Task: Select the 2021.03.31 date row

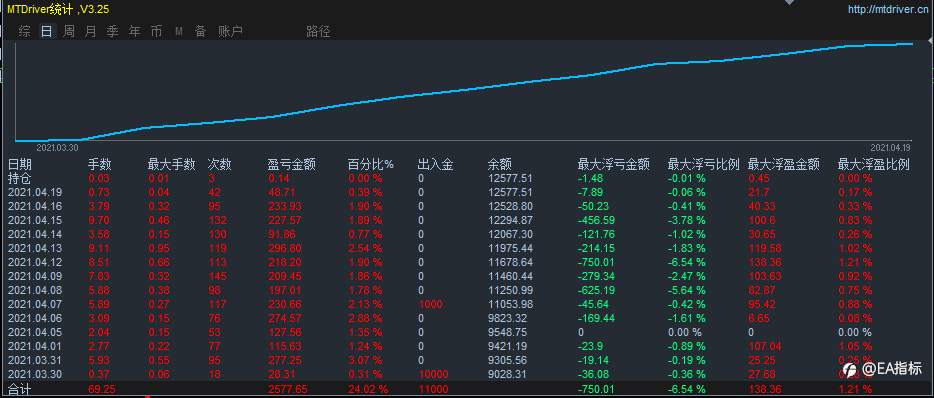Action: point(35,360)
